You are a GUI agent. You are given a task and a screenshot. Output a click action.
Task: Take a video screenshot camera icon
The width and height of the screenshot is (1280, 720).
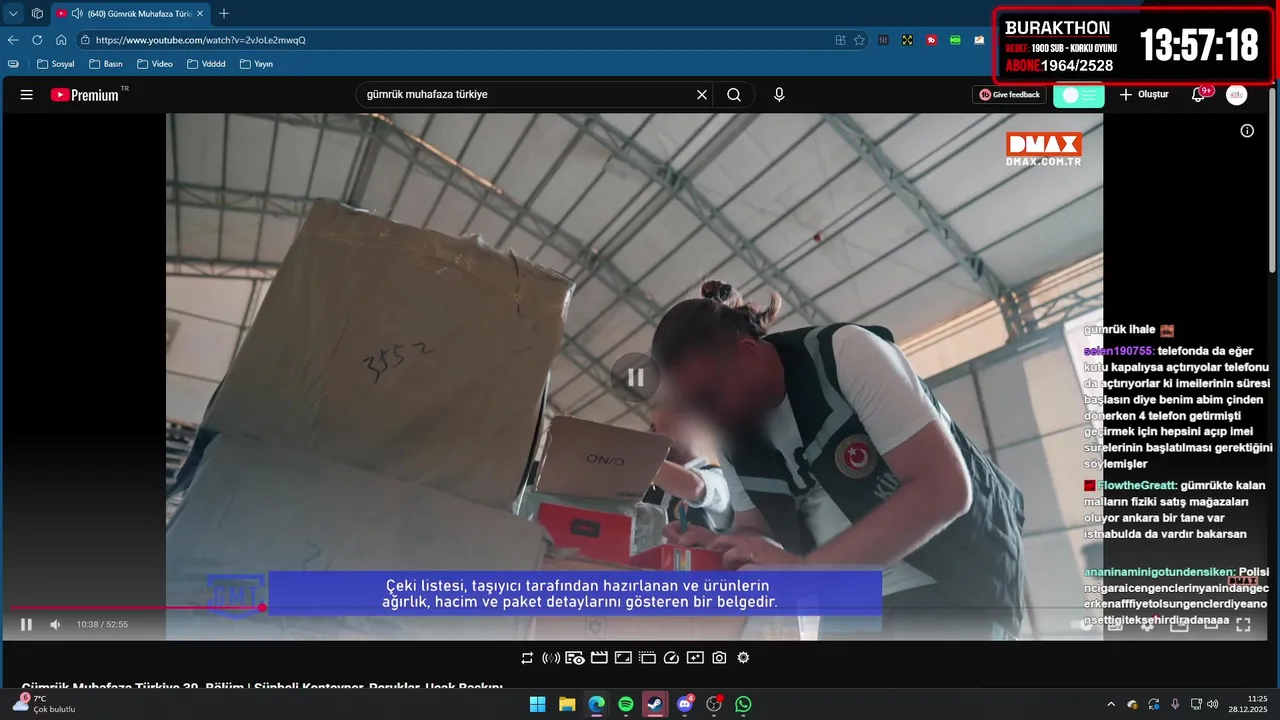coord(719,658)
